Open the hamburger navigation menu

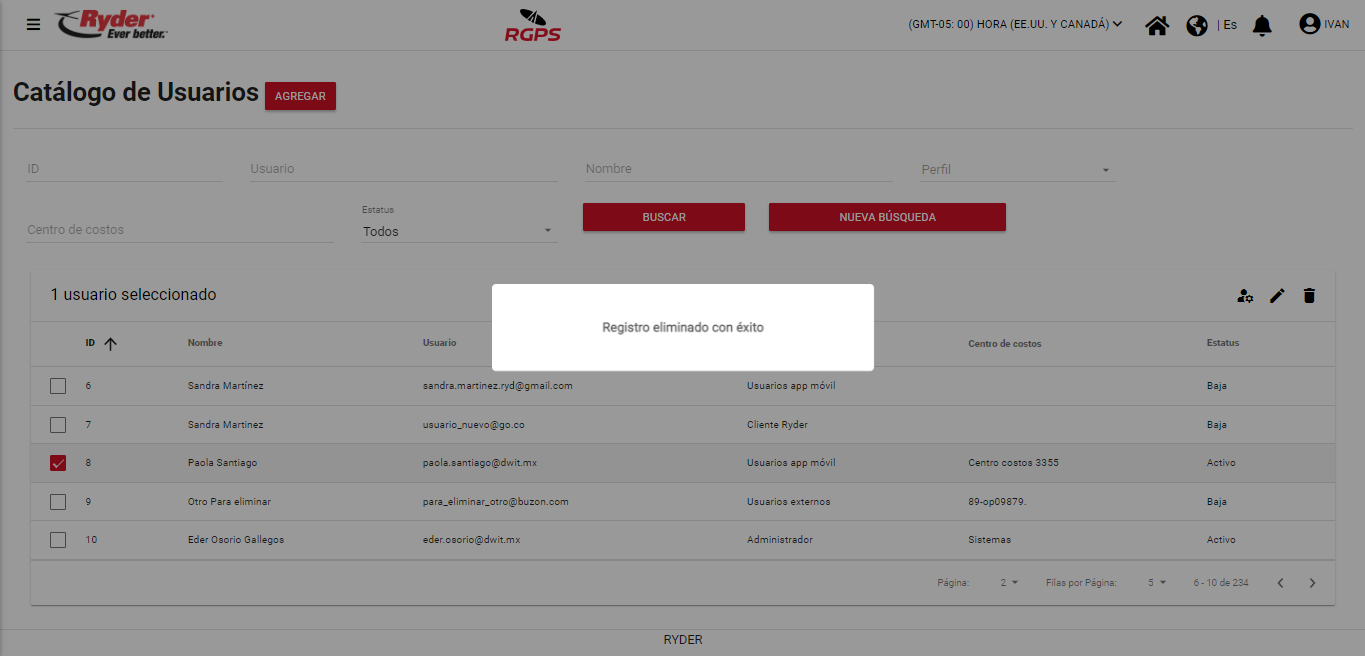[x=34, y=25]
